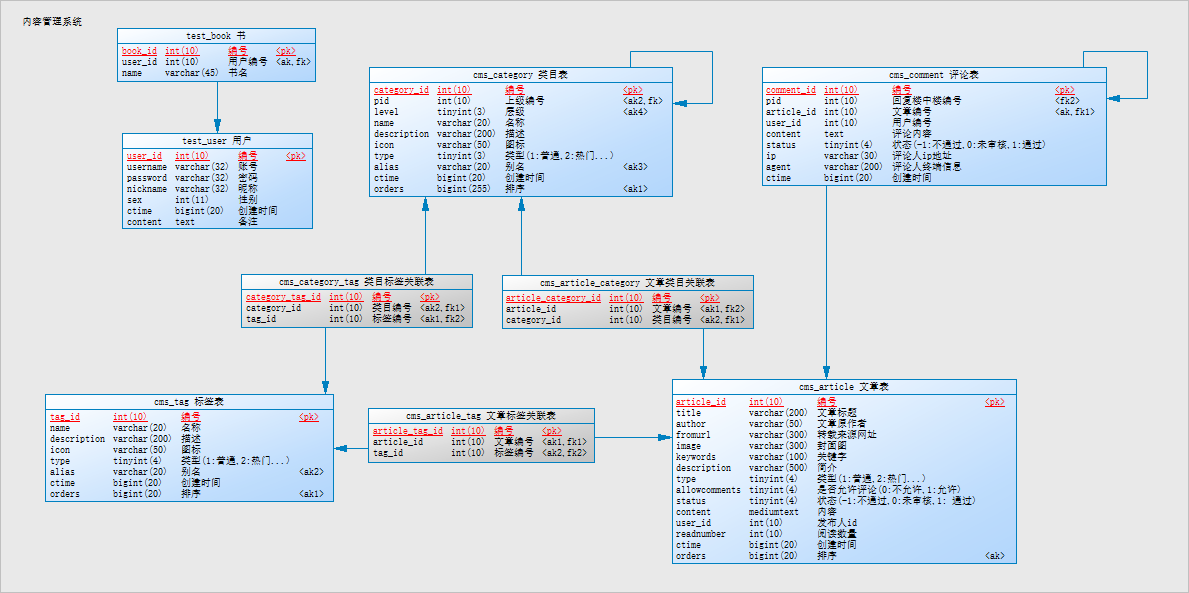The height and width of the screenshot is (593, 1189).
Task: Click the cms_tag table title
Action: [x=189, y=402]
